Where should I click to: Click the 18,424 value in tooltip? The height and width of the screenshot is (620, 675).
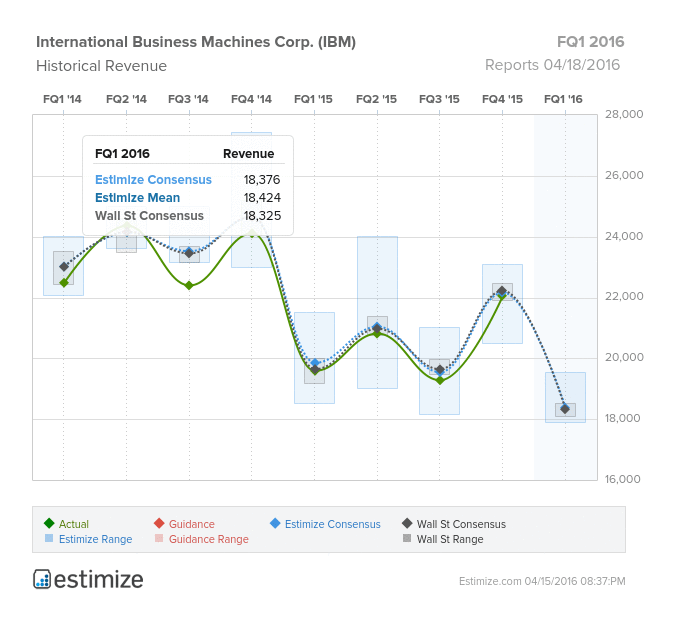(x=262, y=198)
